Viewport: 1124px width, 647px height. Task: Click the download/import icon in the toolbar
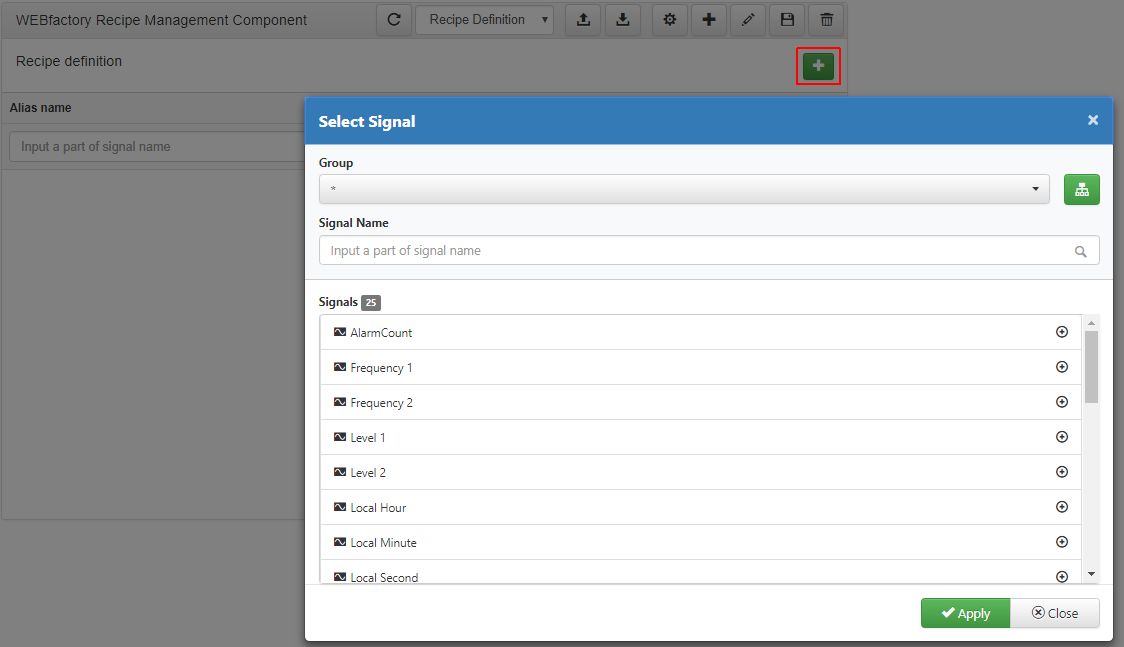click(x=623, y=19)
